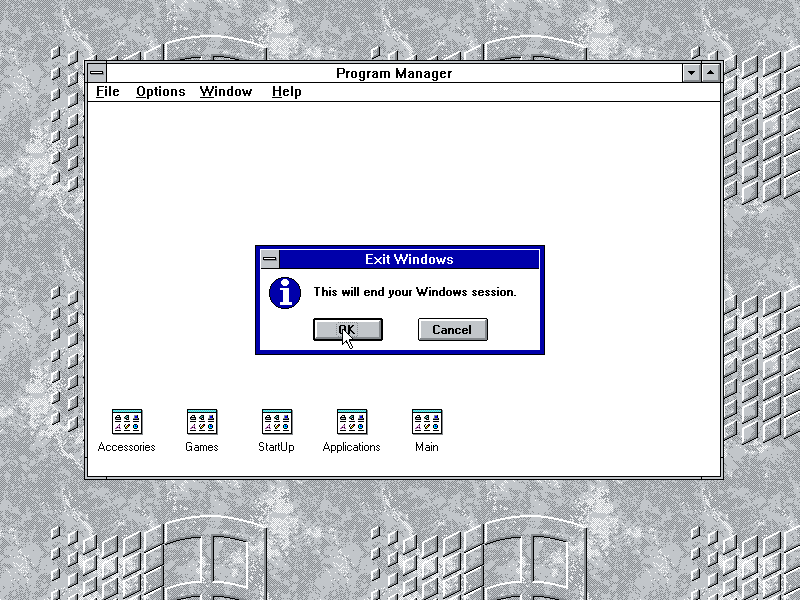
Task: Open the Program Manager control-menu box
Action: 97,73
